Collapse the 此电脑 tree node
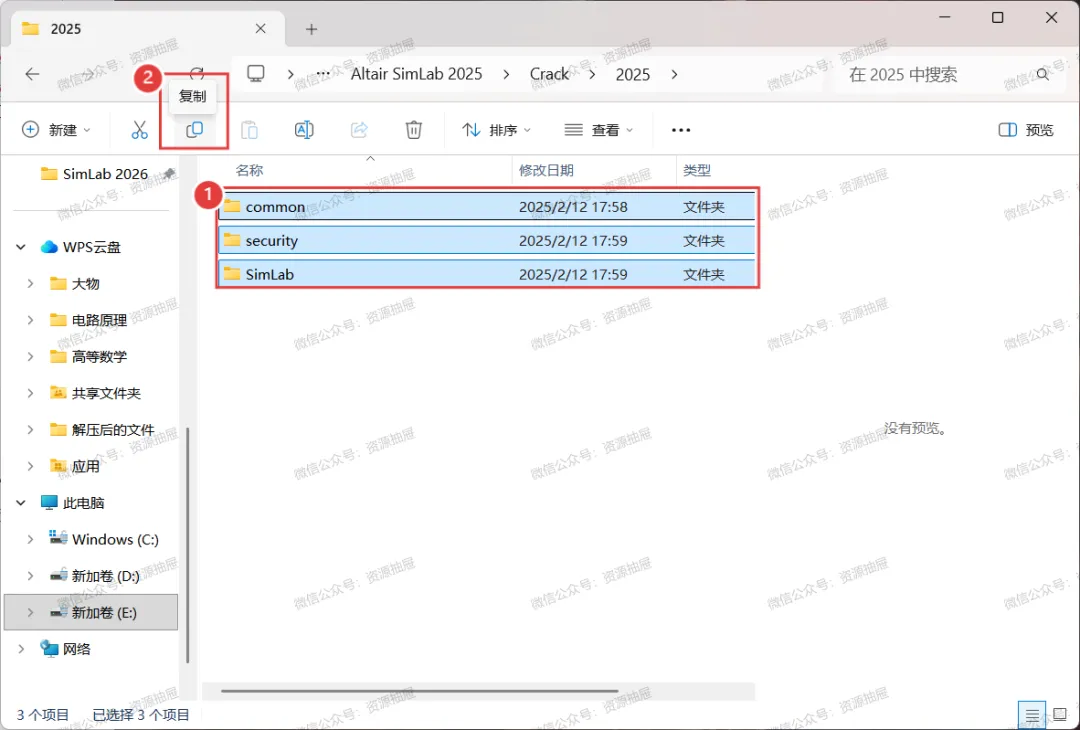 pyautogui.click(x=21, y=503)
